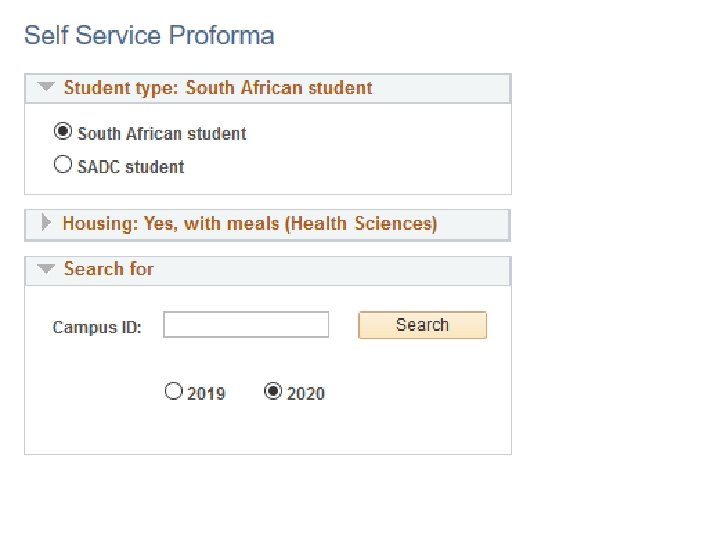Viewport: 720px width, 540px height.
Task: Collapse the Student type section arrow
Action: pyautogui.click(x=46, y=88)
